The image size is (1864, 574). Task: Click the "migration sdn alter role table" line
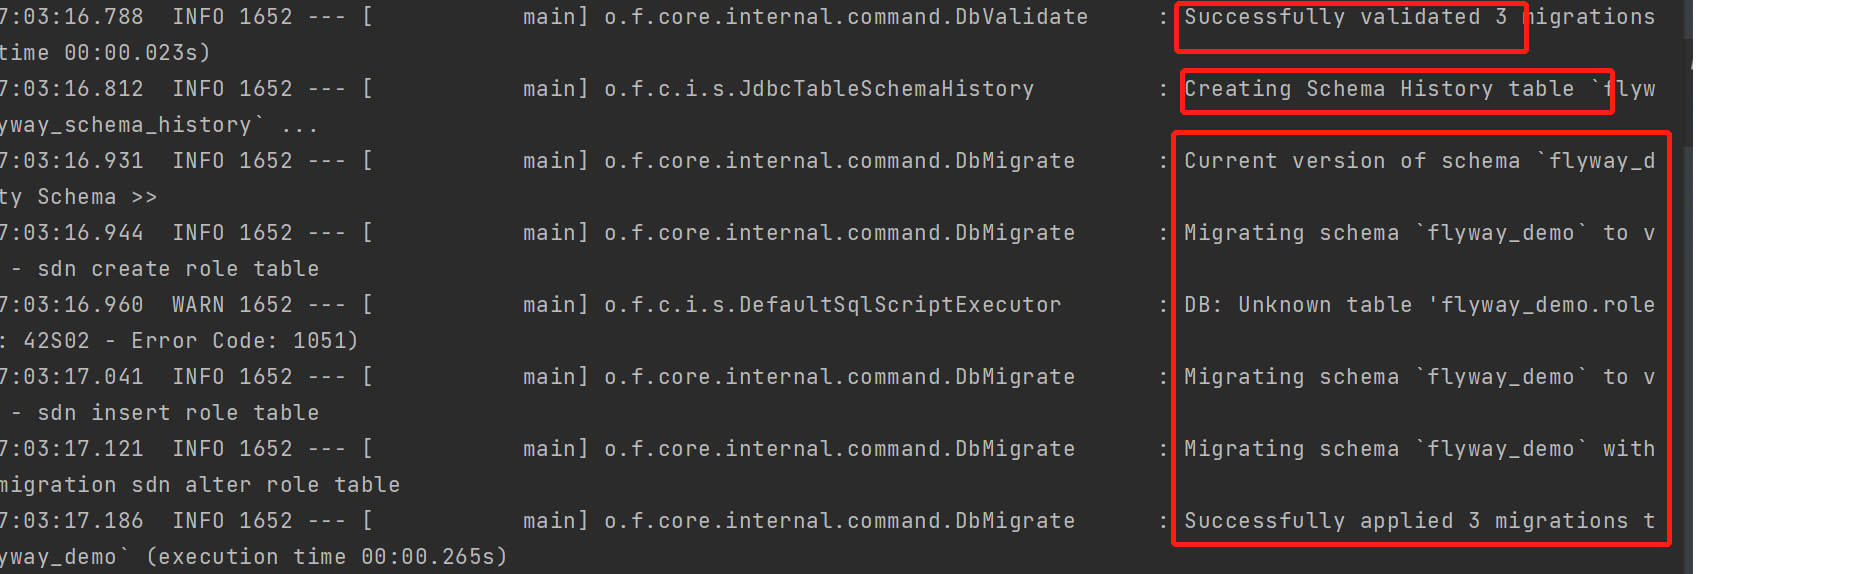(x=200, y=485)
